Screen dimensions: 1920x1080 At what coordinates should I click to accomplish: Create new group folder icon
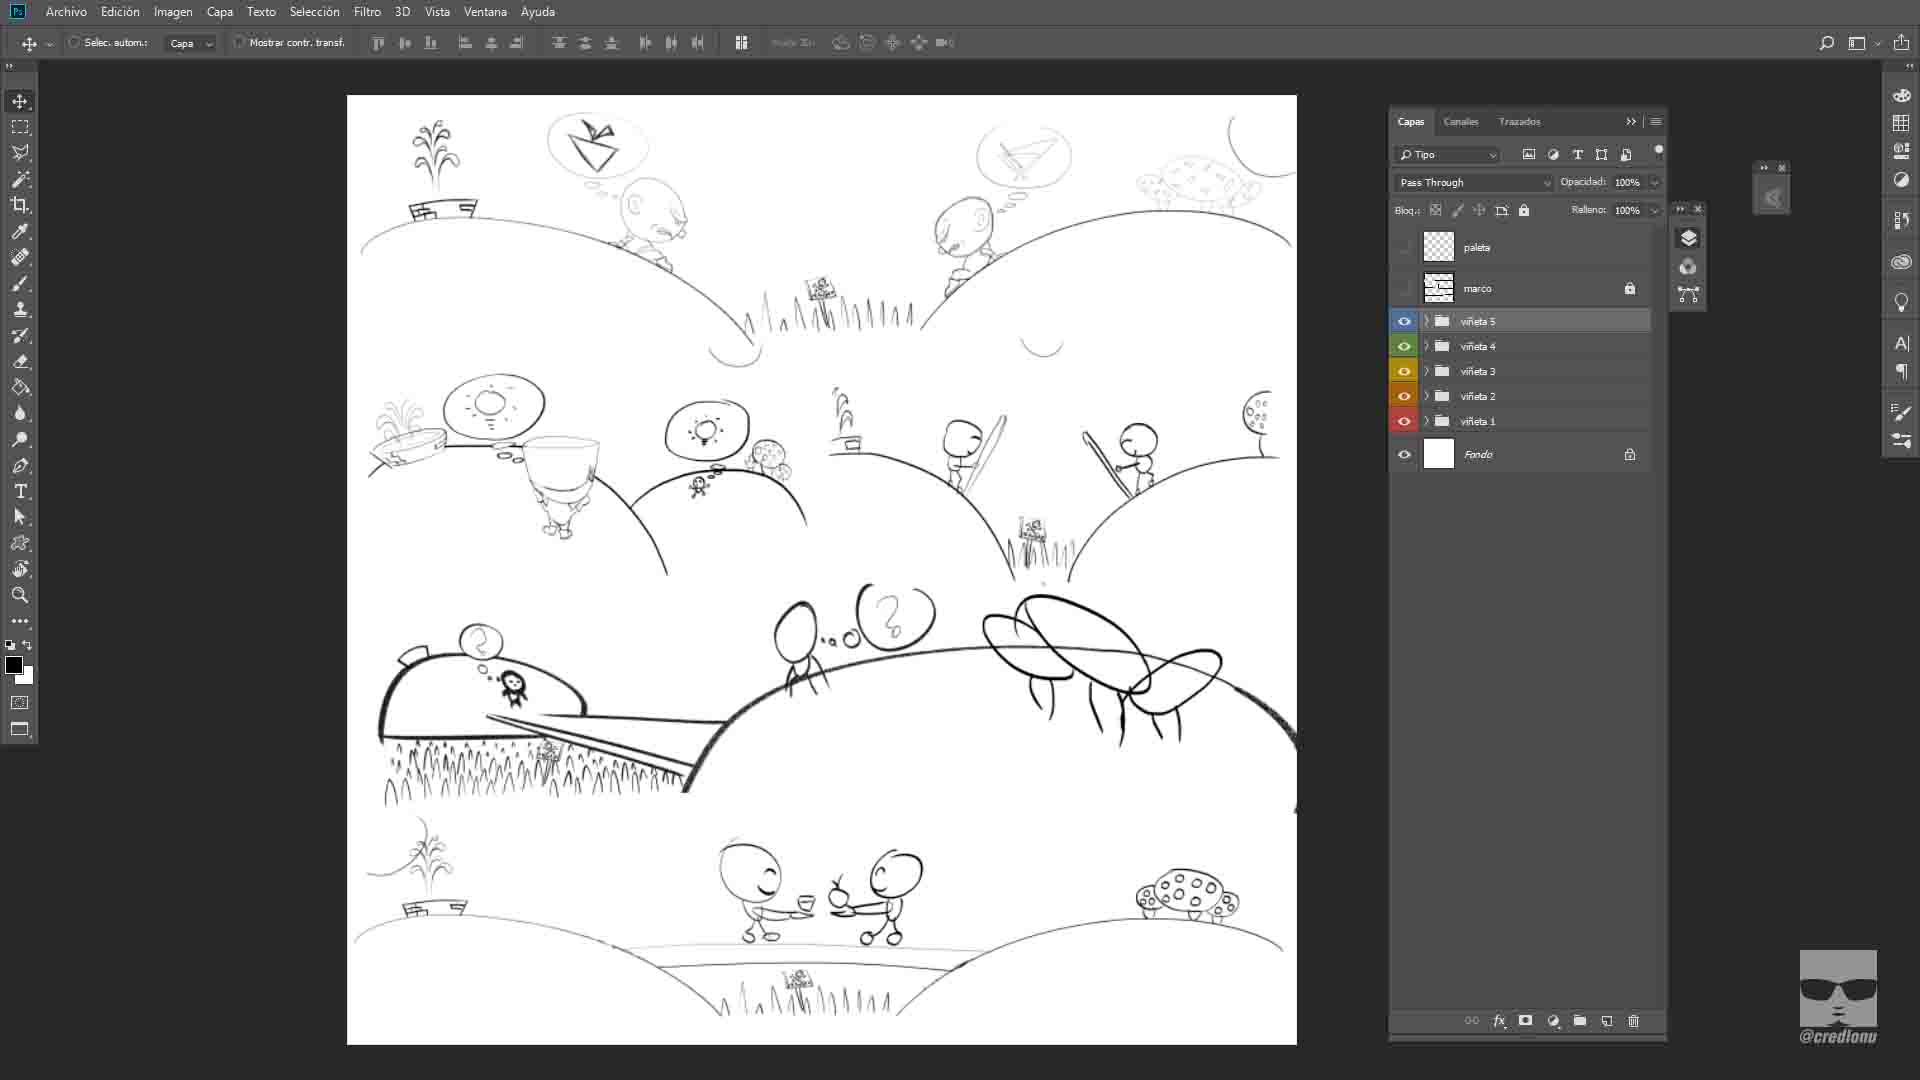tap(1580, 1021)
